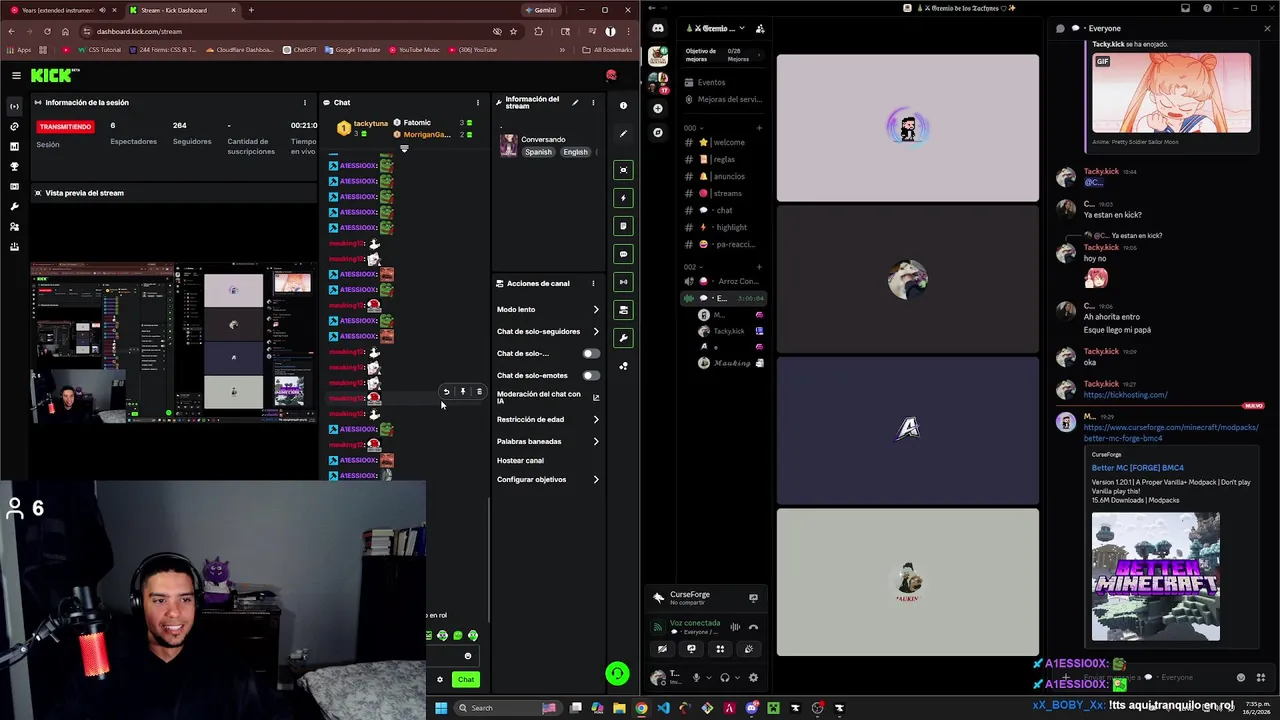Turn on camera in Discord voice panel
Viewport: 1280px width, 720px height.
[x=662, y=649]
